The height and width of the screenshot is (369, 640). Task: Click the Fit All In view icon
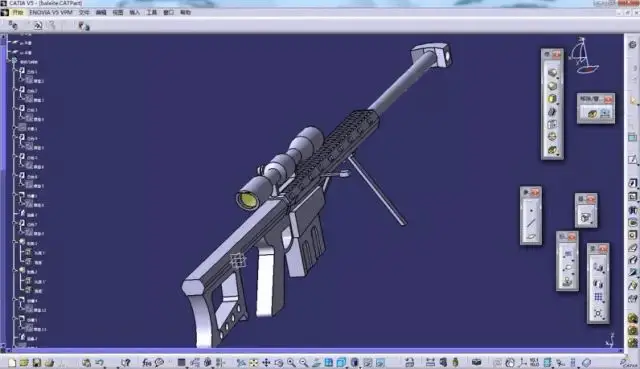pos(253,362)
